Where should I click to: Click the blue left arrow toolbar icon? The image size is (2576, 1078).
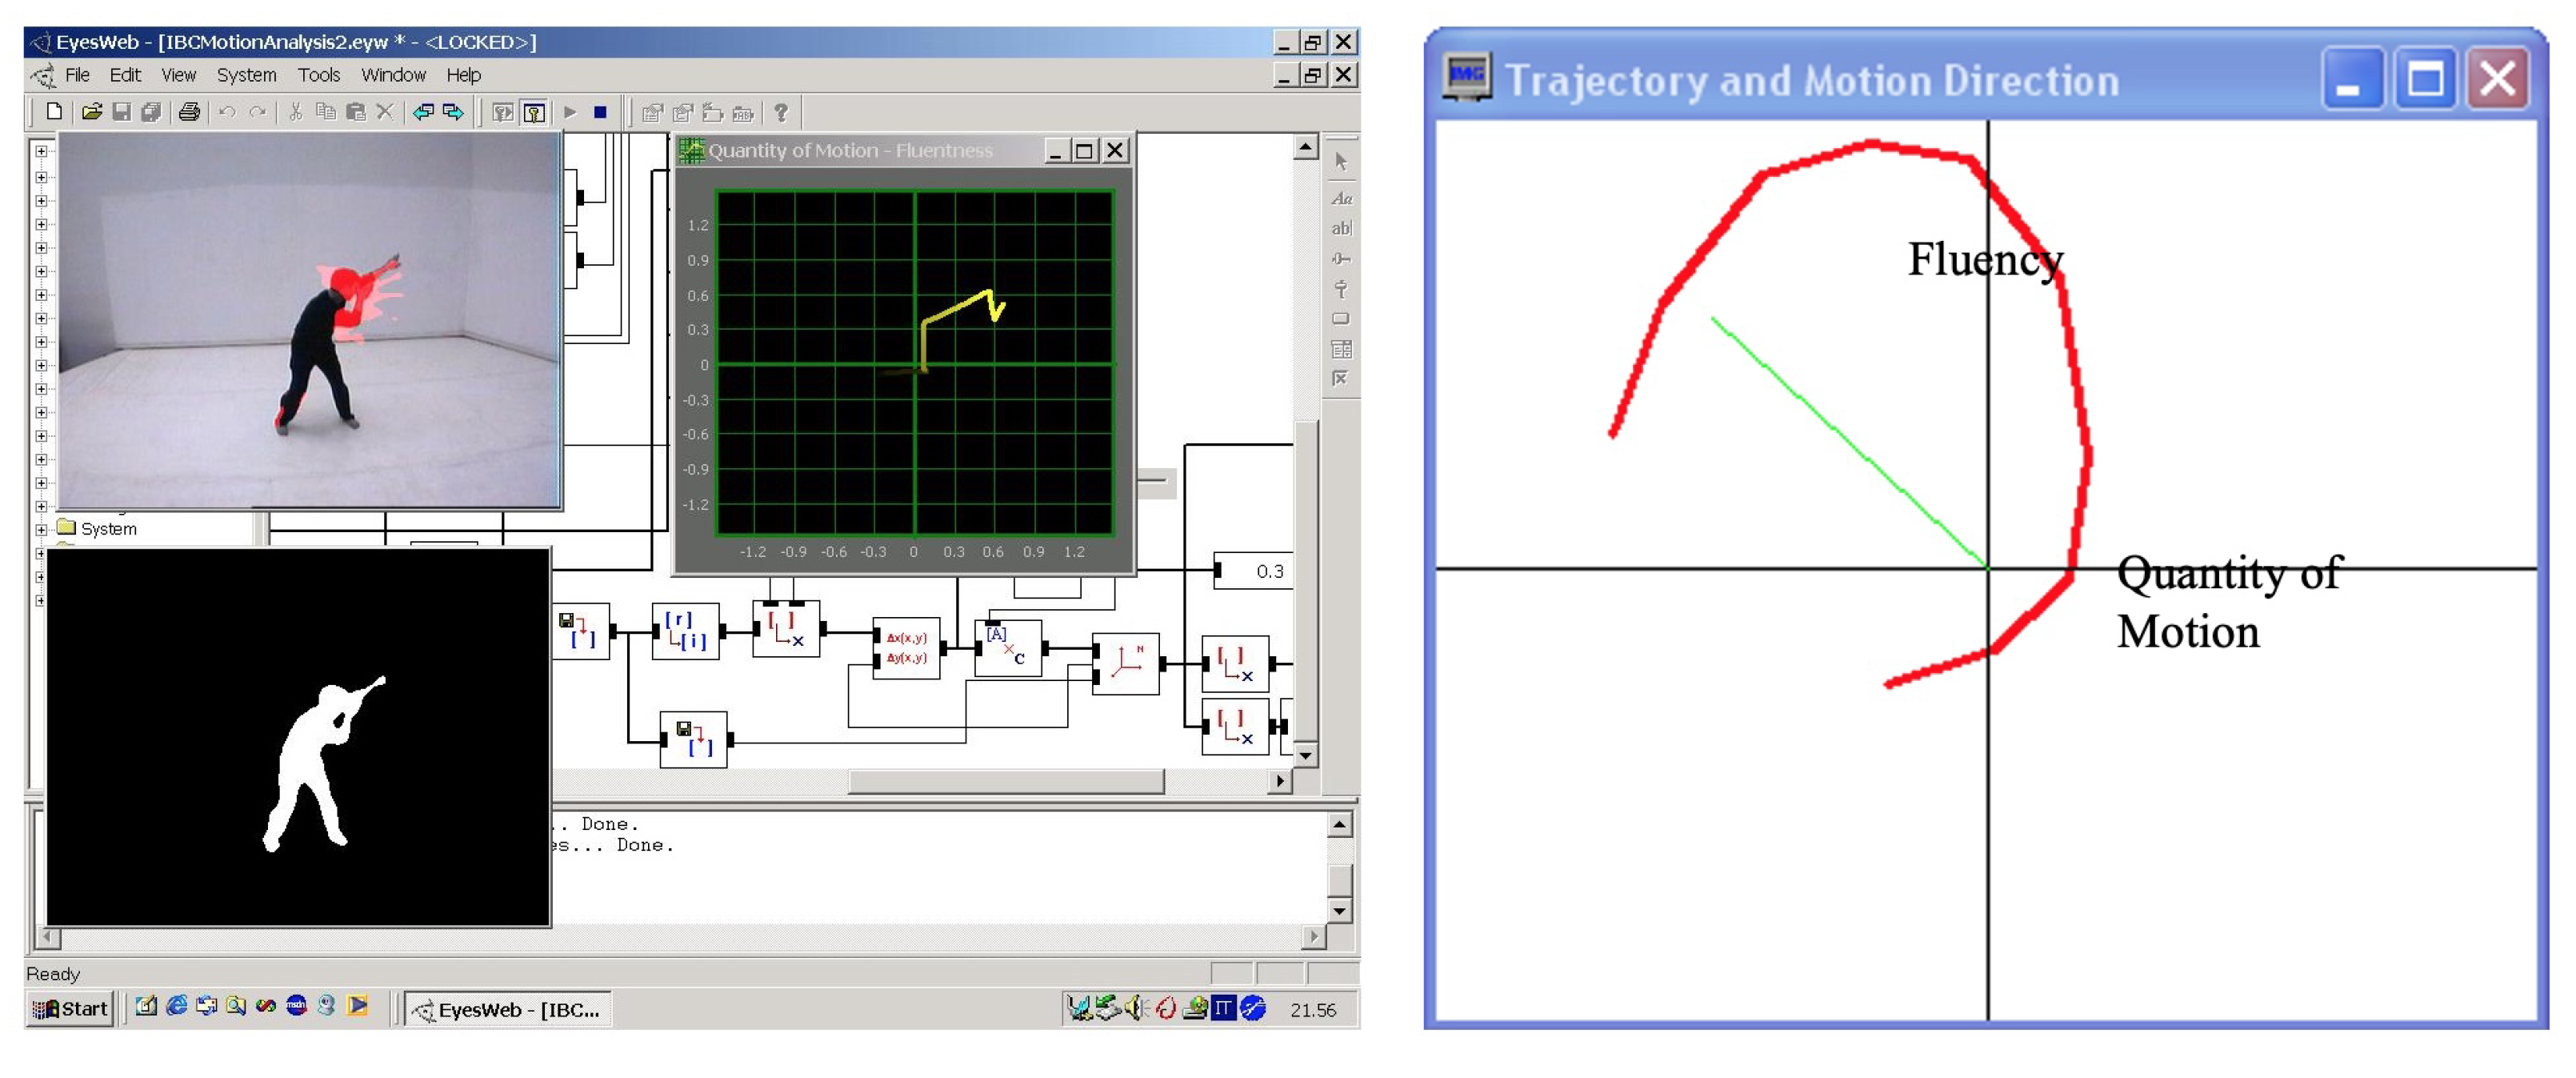(423, 112)
